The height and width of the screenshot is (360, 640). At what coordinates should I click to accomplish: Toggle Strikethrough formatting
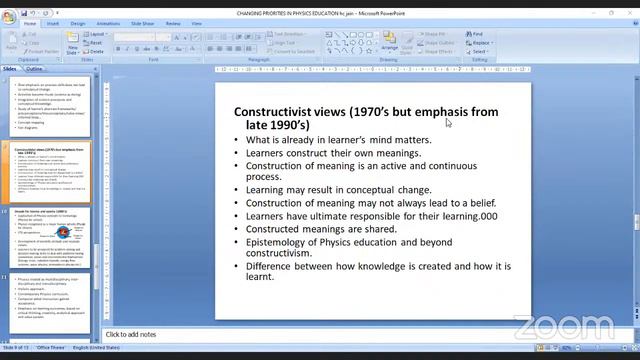click(147, 49)
